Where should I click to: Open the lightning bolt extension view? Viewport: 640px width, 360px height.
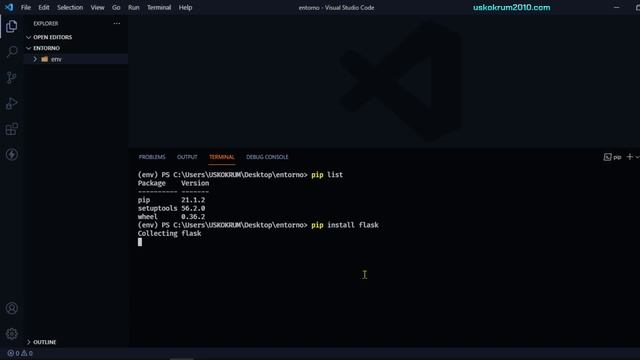11,154
